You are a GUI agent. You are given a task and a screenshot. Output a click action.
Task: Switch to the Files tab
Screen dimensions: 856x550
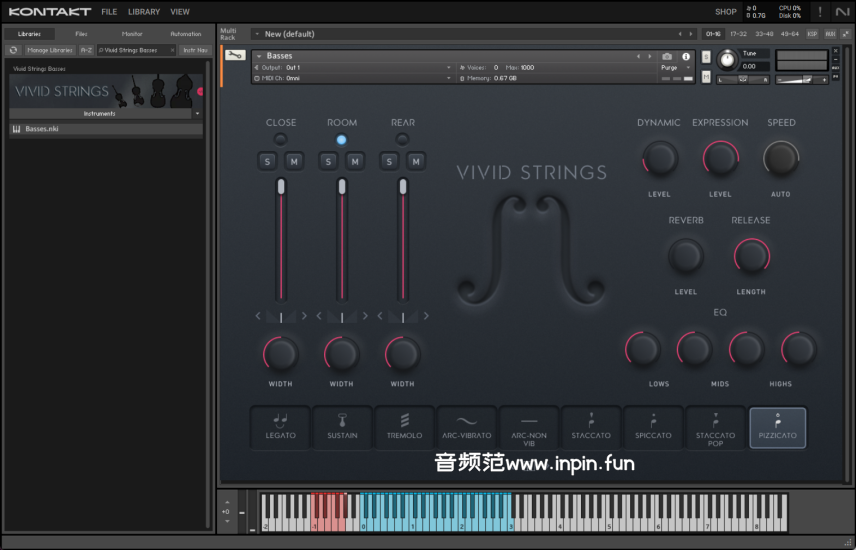(81, 34)
